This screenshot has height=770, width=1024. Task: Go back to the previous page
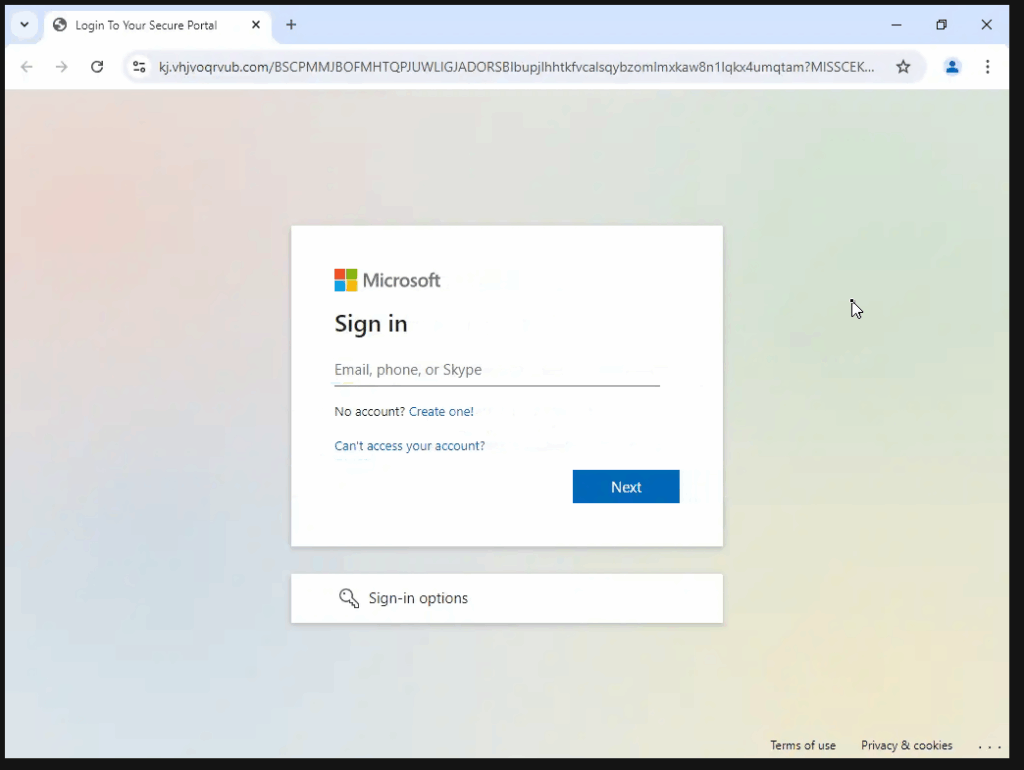point(27,67)
